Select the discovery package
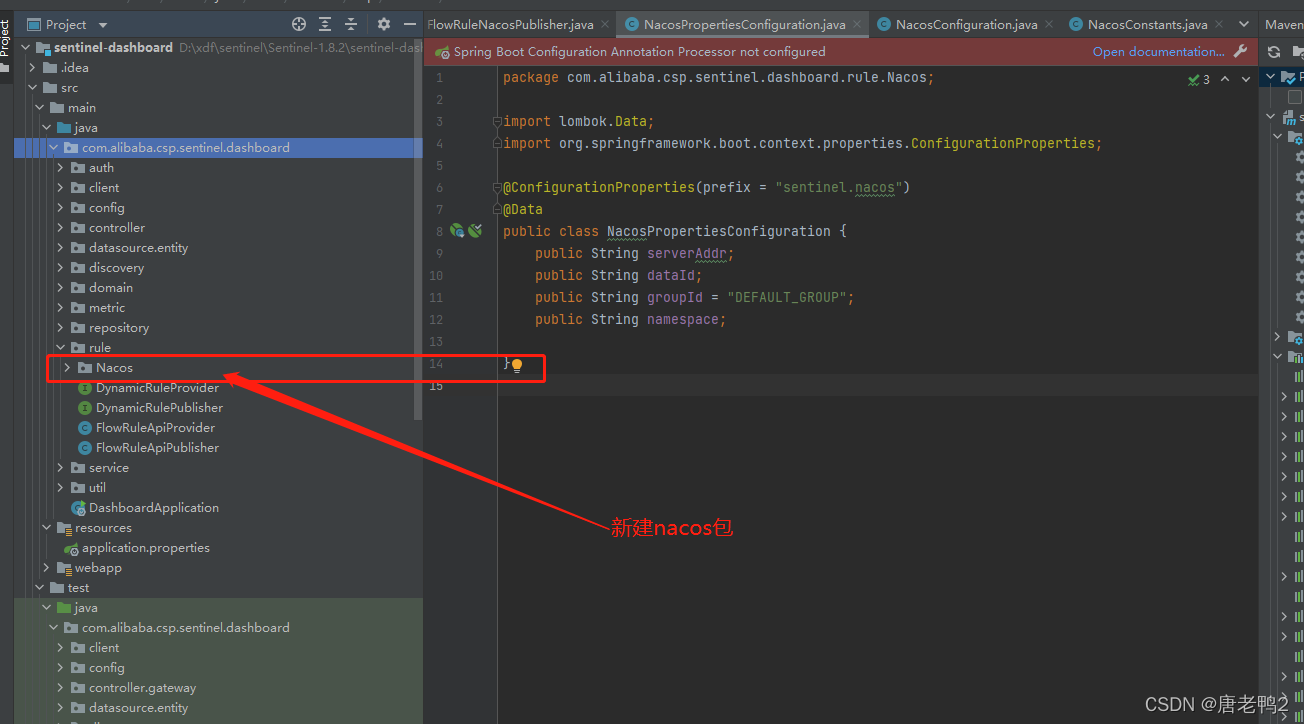 pyautogui.click(x=116, y=268)
